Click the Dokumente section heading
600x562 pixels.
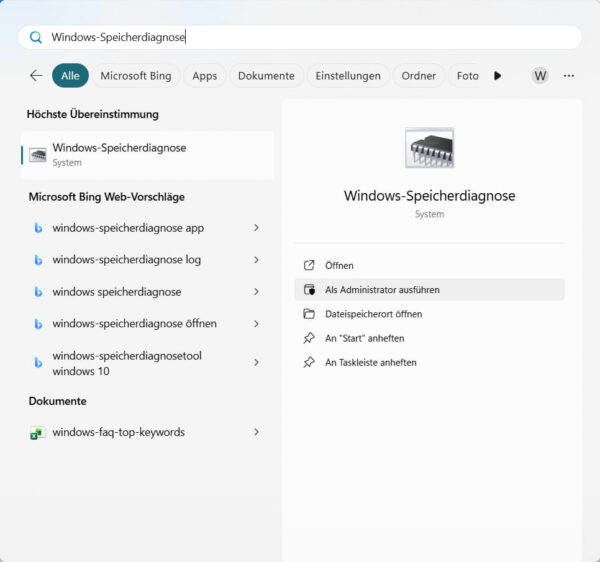[57, 401]
